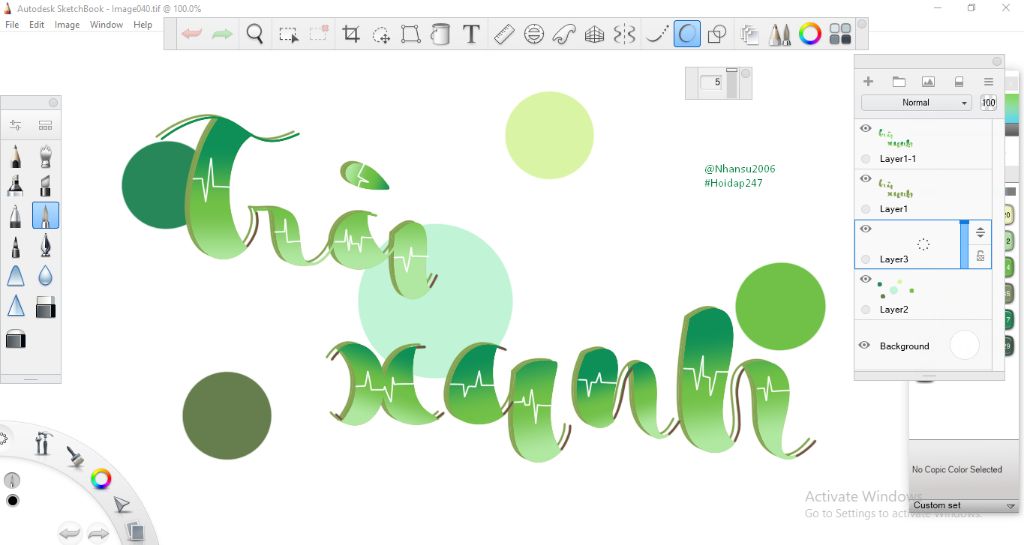Open the Color Wheel in toolbar
This screenshot has width=1024, height=545.
pyautogui.click(x=810, y=34)
